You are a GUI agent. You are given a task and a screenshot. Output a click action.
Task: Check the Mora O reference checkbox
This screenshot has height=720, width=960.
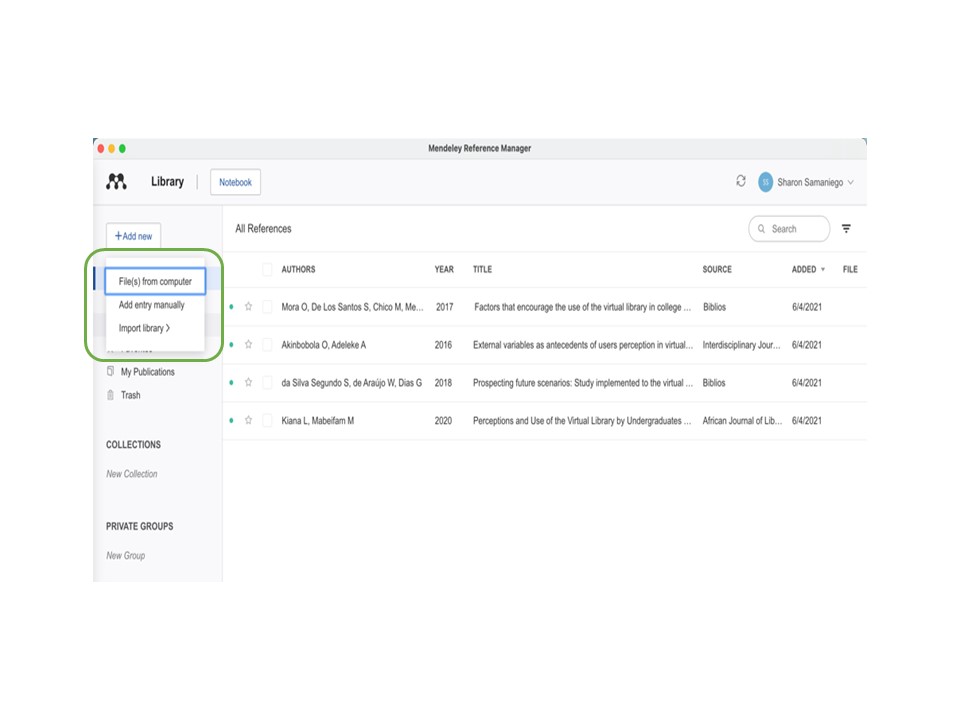click(267, 307)
